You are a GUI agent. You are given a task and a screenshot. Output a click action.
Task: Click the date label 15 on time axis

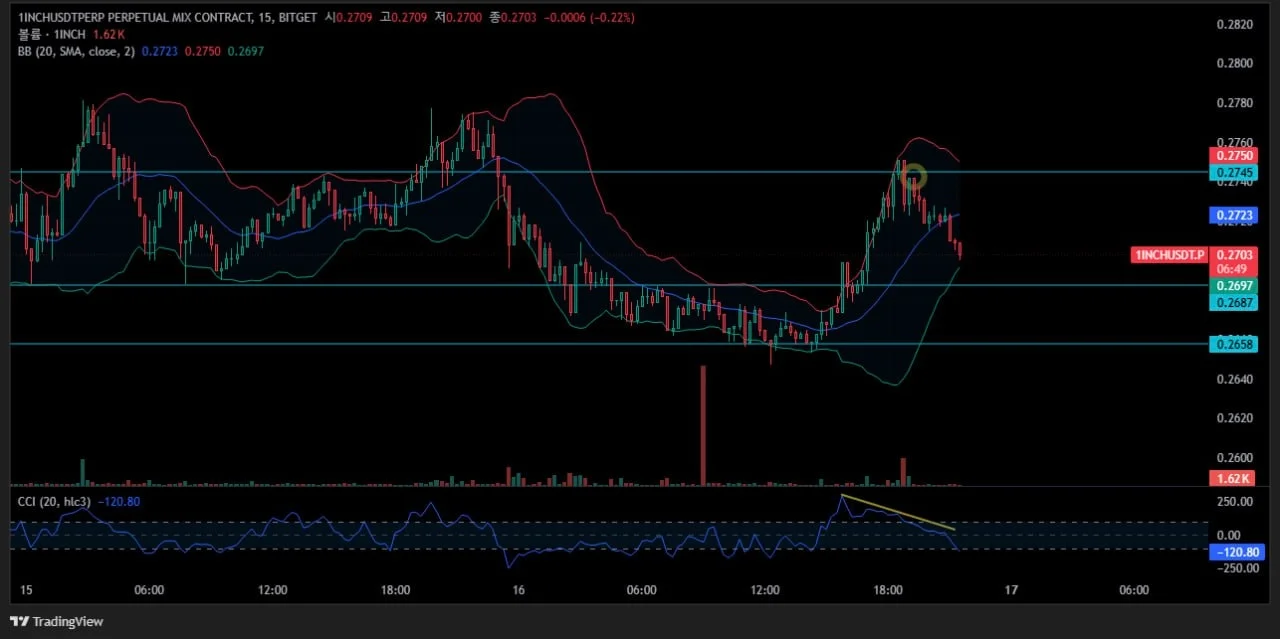pos(26,590)
